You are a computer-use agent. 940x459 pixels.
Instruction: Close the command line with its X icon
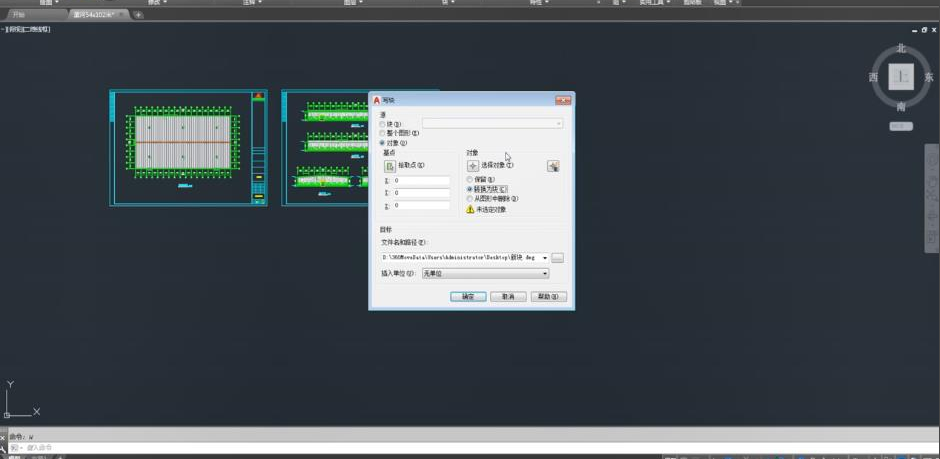coord(3,437)
